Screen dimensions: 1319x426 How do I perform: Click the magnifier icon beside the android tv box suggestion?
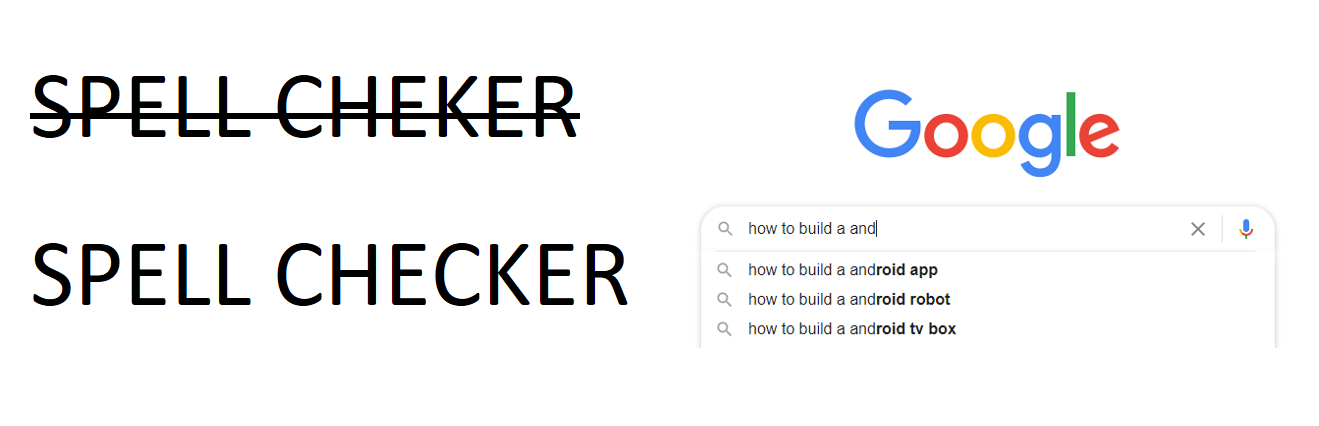click(x=725, y=328)
